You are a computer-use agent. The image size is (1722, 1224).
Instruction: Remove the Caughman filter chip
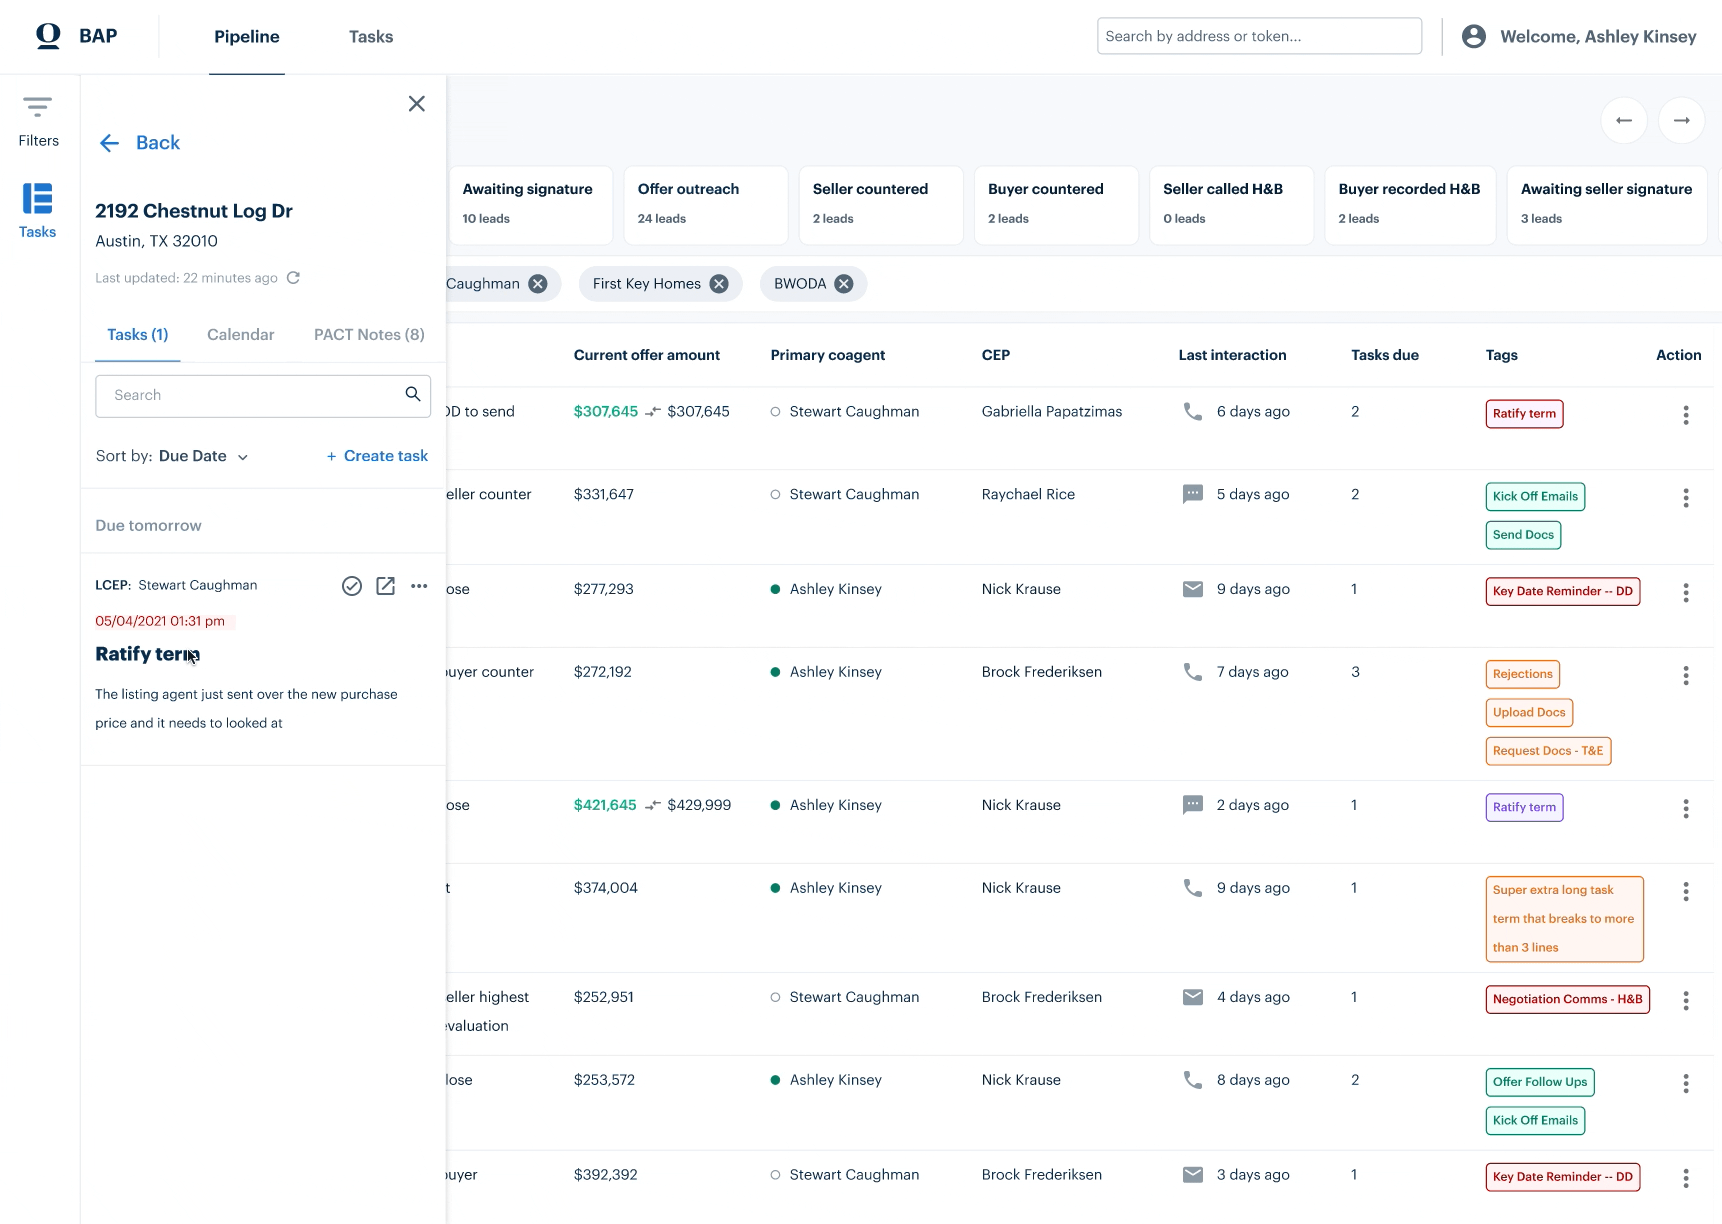pyautogui.click(x=538, y=284)
